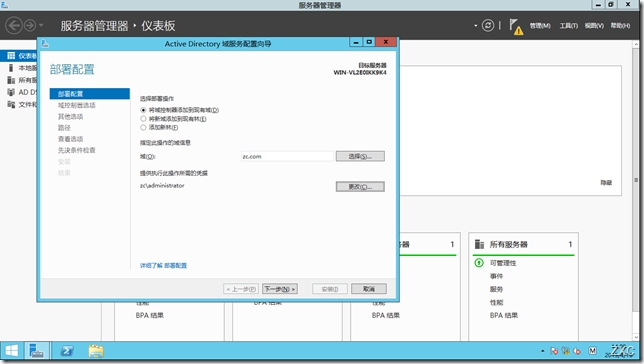The image size is (644, 364).
Task: Click target server name WIN-VL2E0BKK9K4
Action: click(x=360, y=72)
